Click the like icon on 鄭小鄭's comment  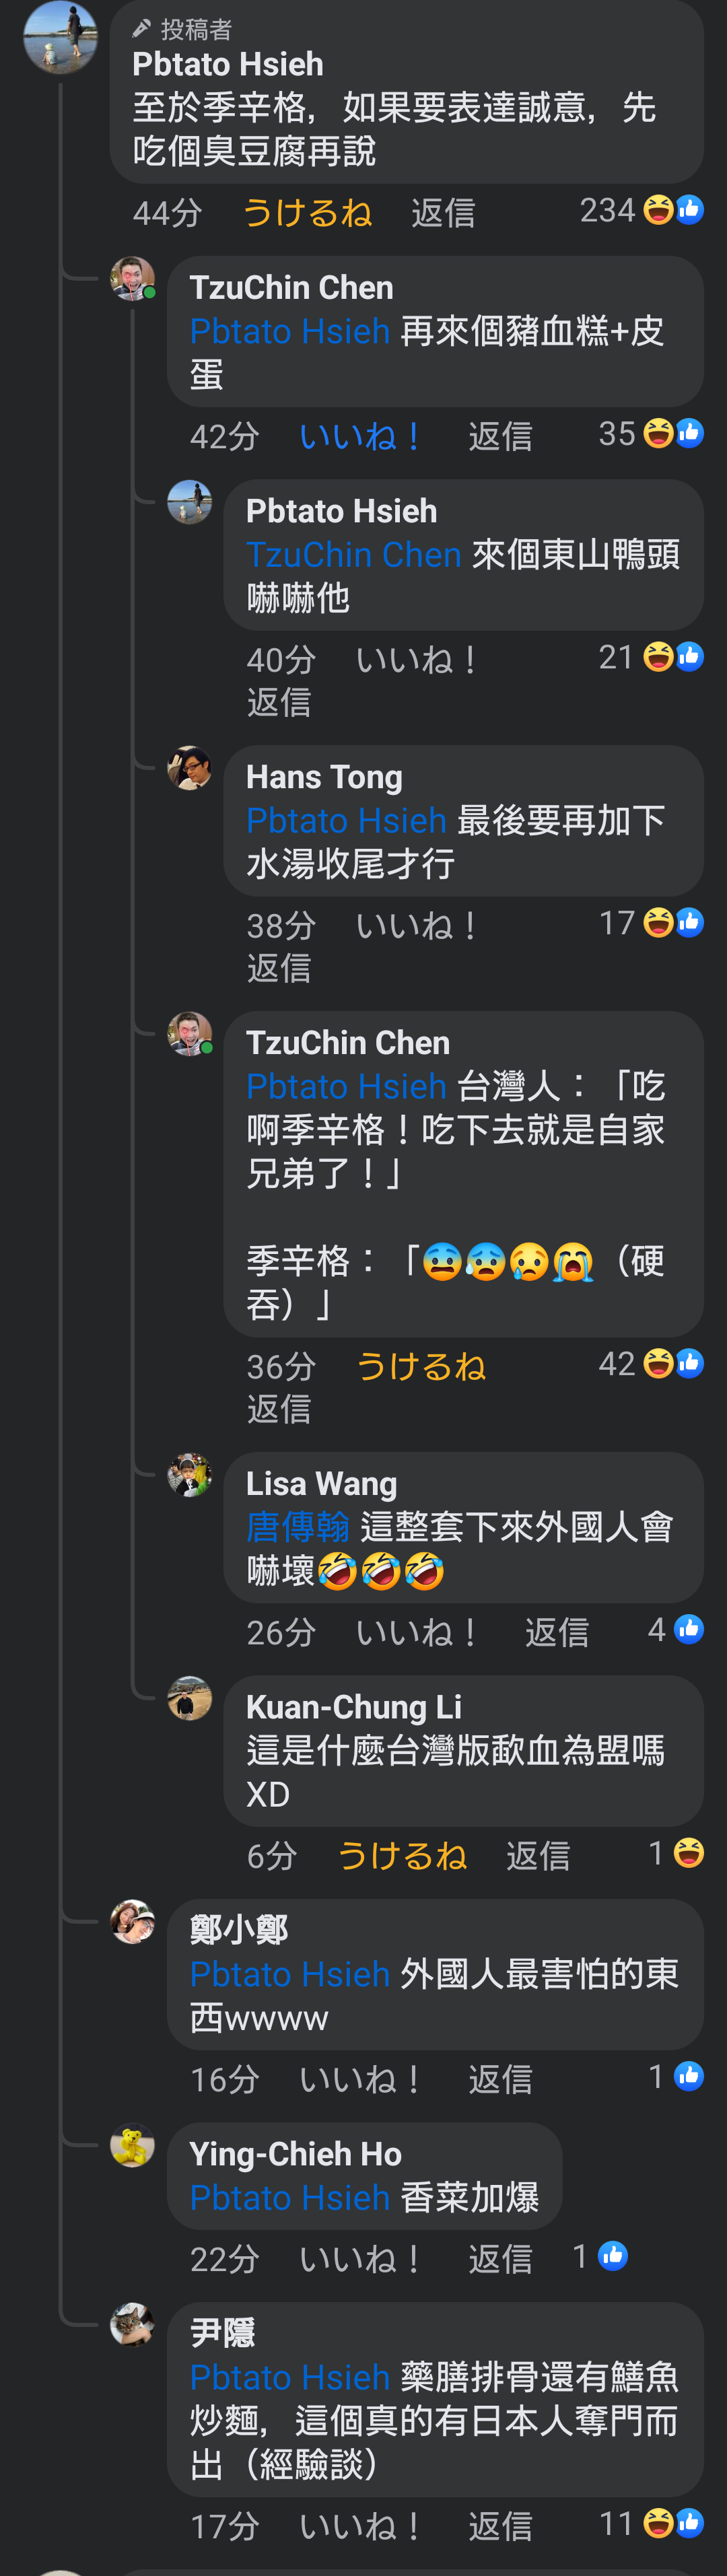[688, 2076]
